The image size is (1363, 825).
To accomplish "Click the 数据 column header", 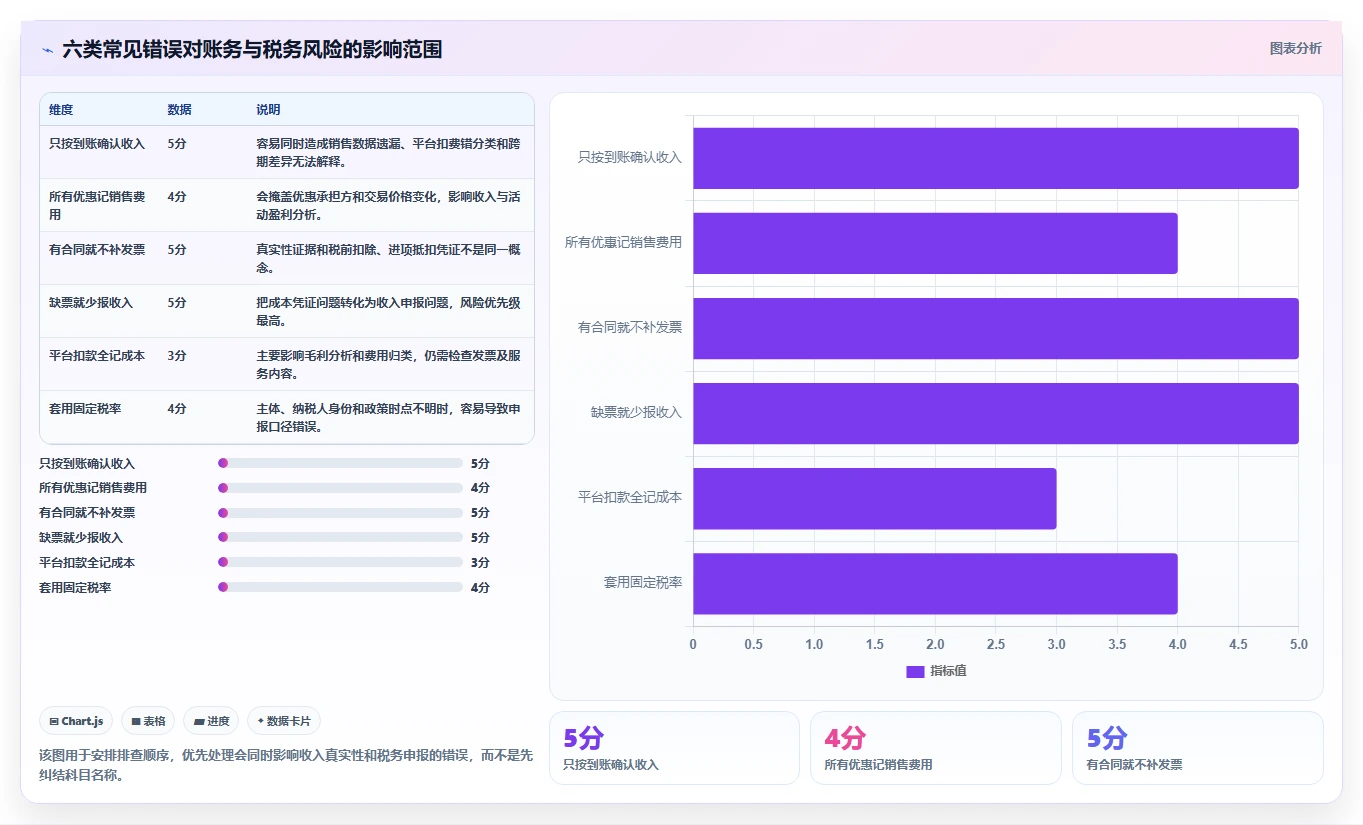I will [180, 110].
